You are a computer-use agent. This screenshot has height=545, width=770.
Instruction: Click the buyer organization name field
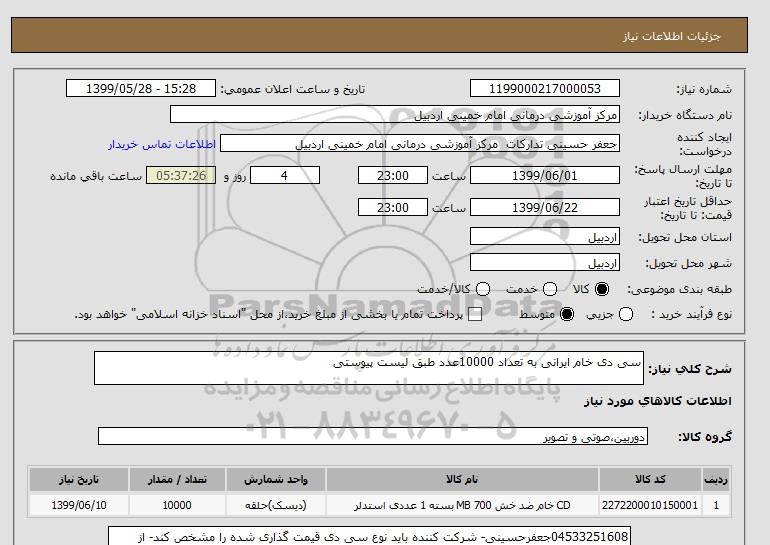(395, 114)
